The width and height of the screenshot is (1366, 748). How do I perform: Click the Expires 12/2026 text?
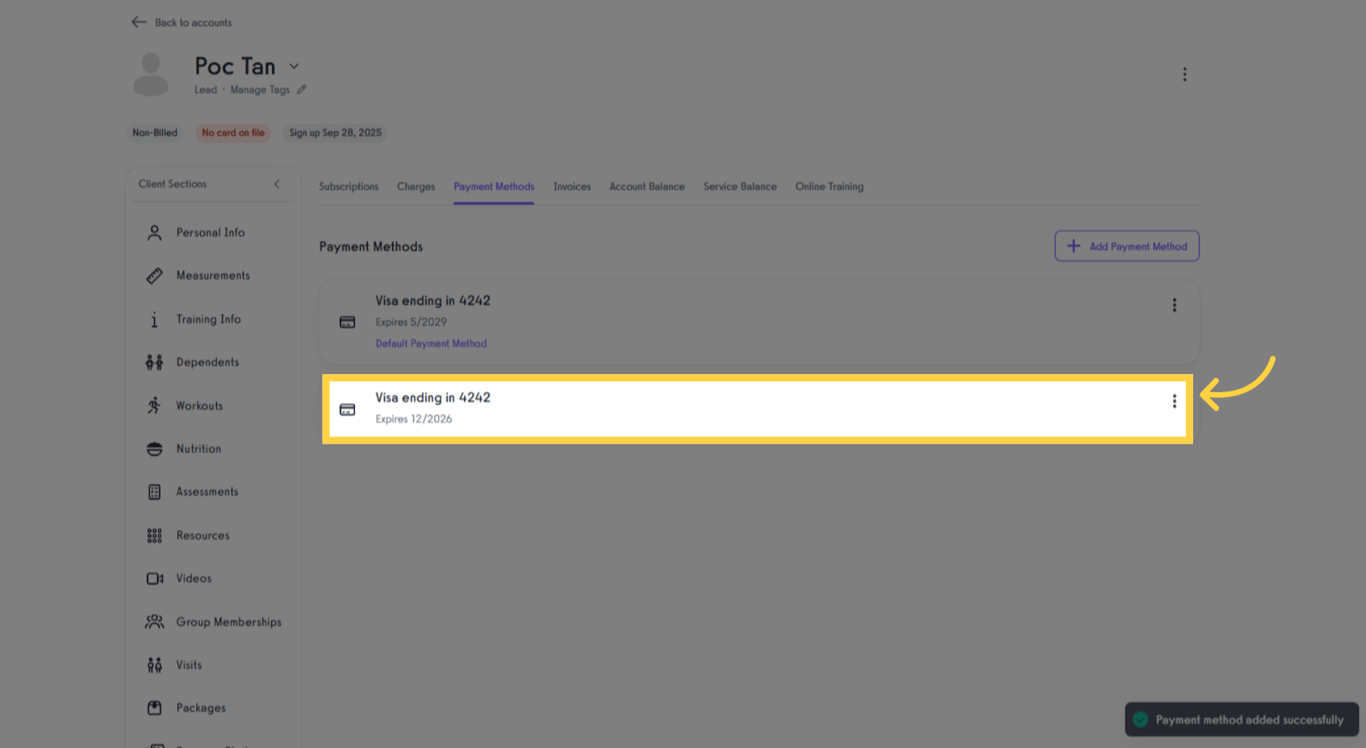414,419
